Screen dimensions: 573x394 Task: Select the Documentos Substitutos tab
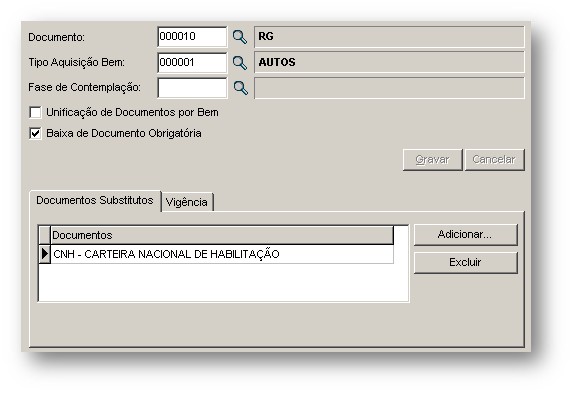coord(95,201)
